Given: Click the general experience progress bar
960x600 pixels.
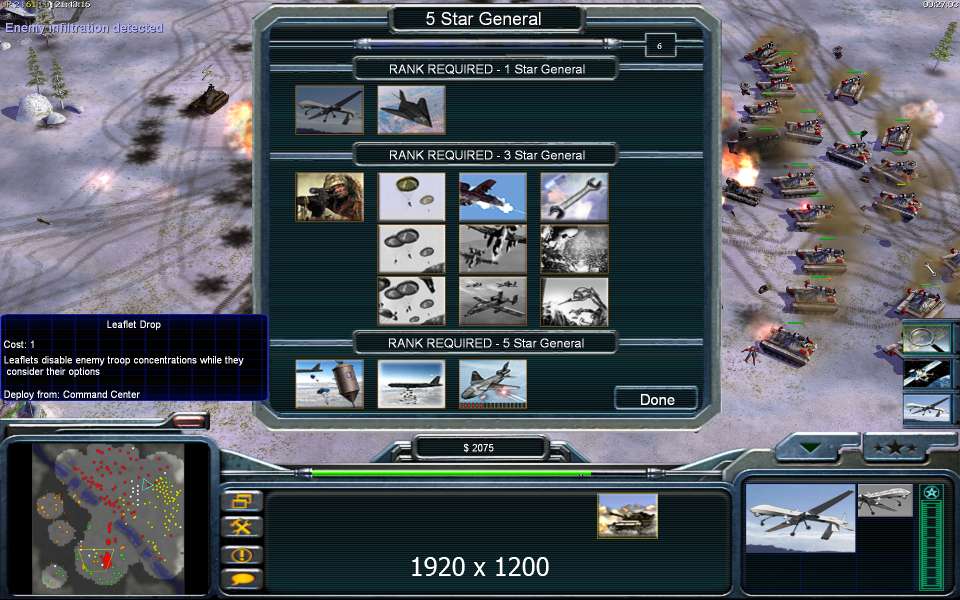Looking at the screenshot, I should (x=487, y=43).
